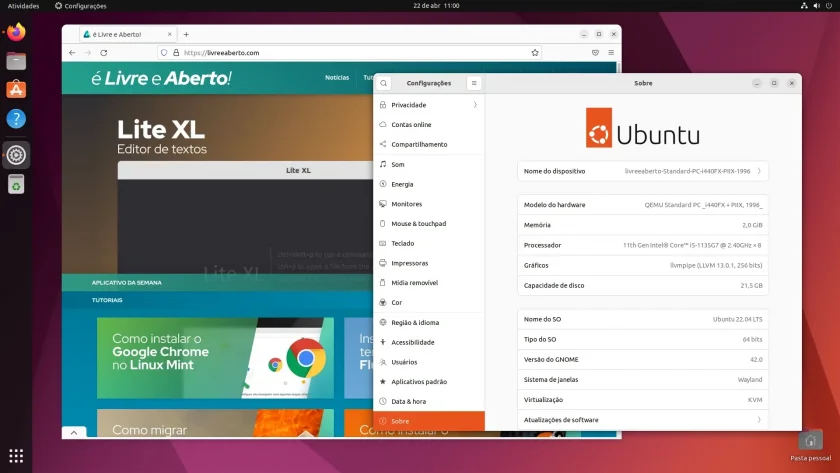This screenshot has height=473, width=840.
Task: Open Som settings panel
Action: (429, 164)
